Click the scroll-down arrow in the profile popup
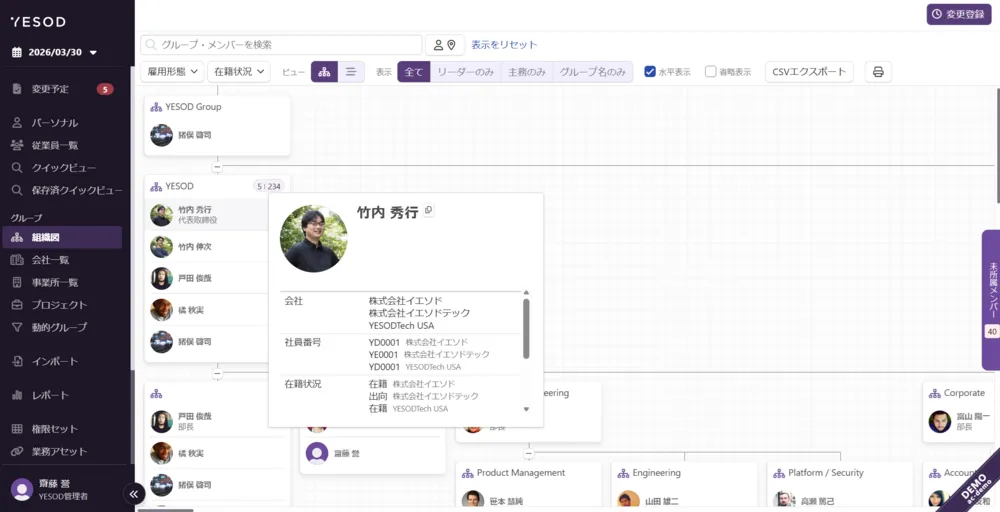Screen dimensions: 1000x512 [x=526, y=409]
